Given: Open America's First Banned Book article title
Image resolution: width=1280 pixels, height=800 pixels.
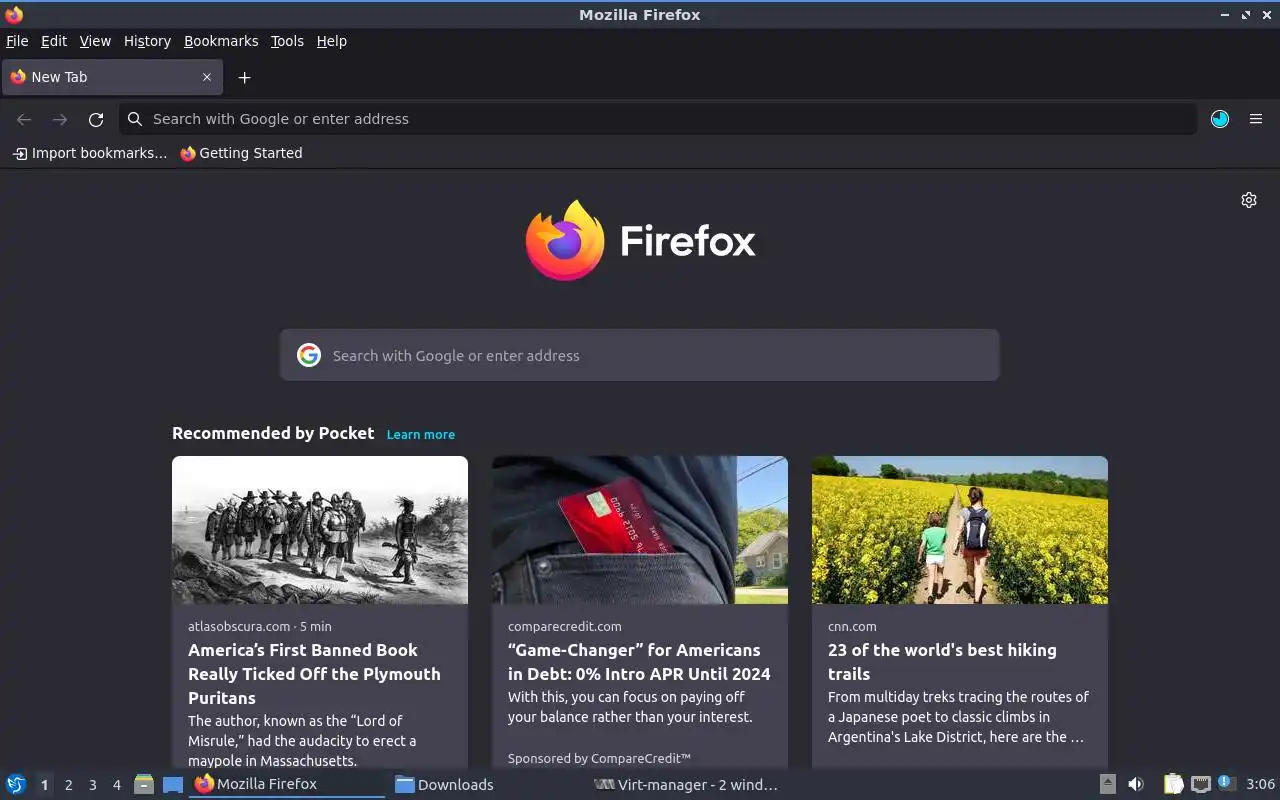Looking at the screenshot, I should [314, 674].
